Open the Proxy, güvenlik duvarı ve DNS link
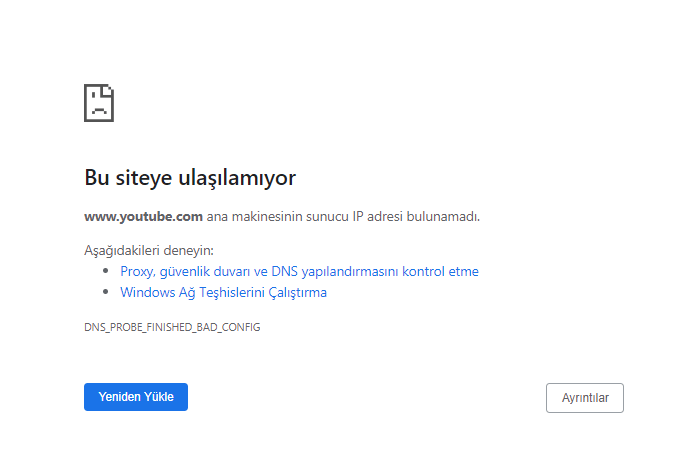 coord(299,271)
